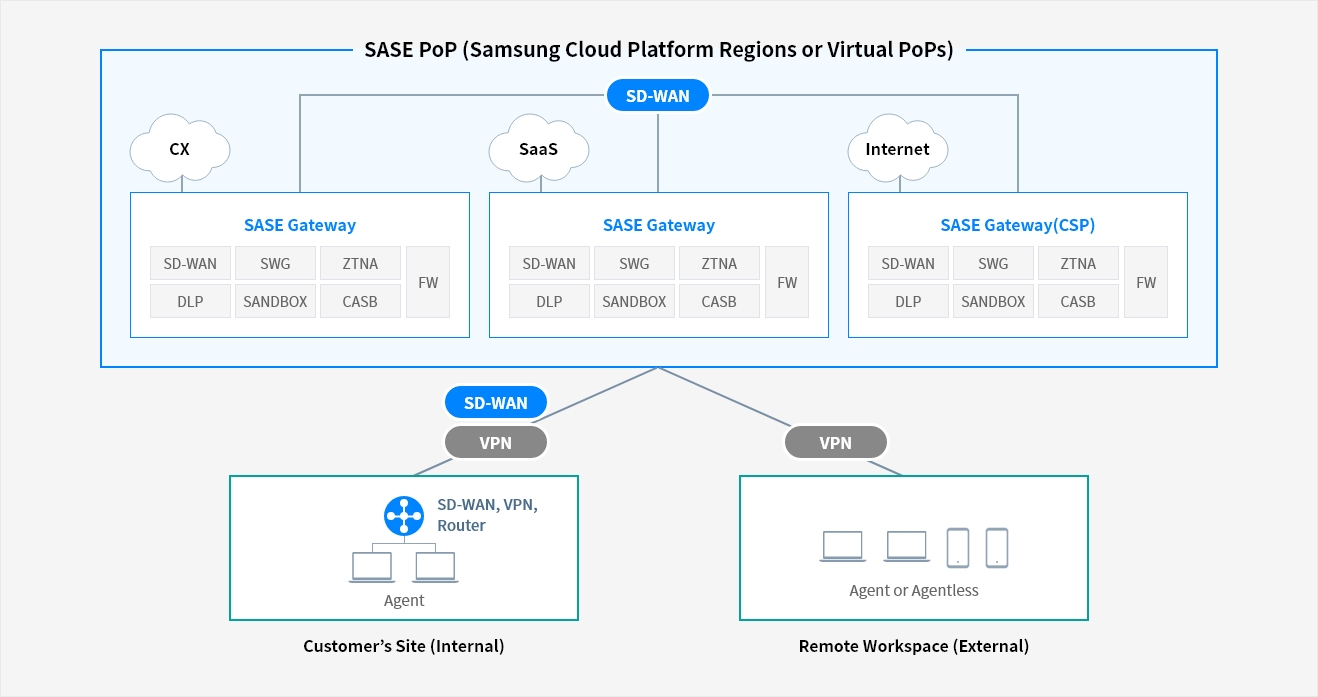Screen dimensions: 1318x697
Task: Click the SASE Gateway title under the SaaS cloud
Action: (658, 225)
